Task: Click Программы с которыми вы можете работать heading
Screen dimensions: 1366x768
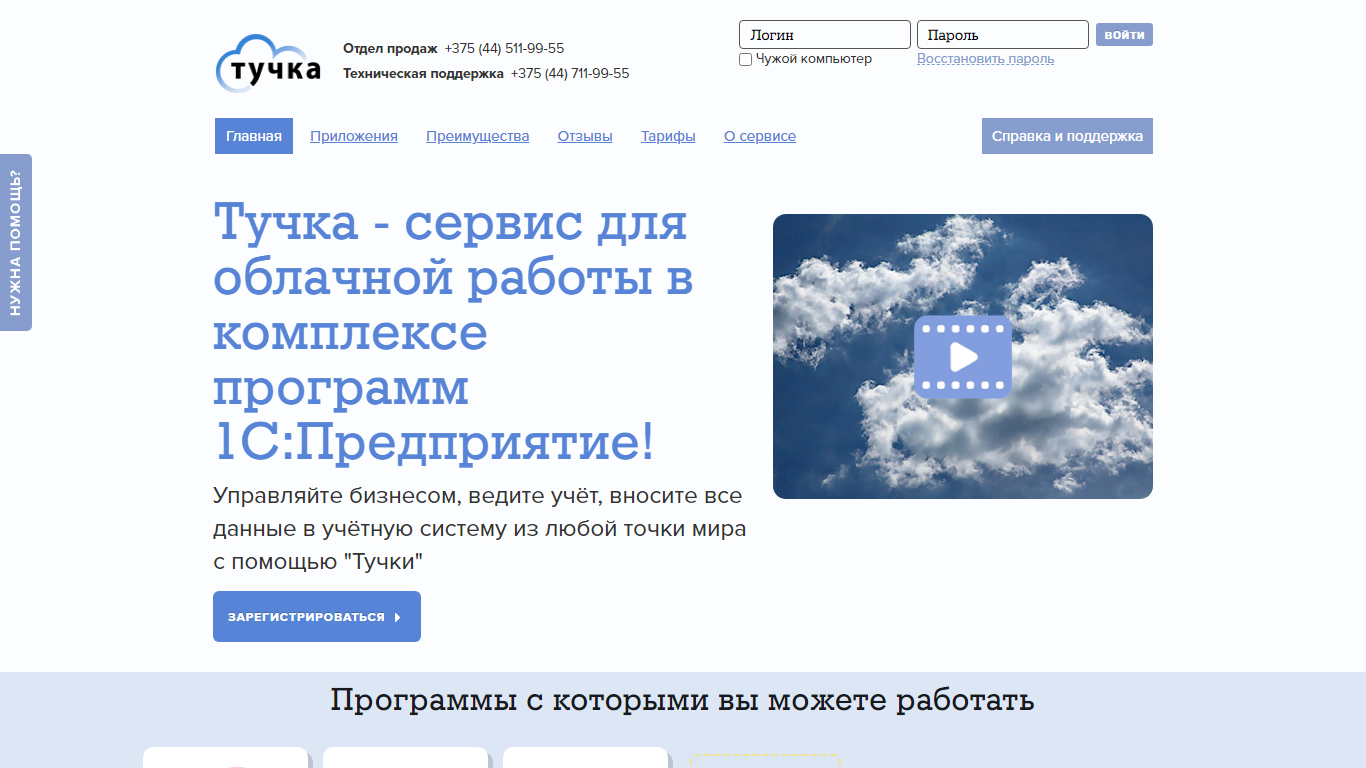Action: (x=682, y=701)
